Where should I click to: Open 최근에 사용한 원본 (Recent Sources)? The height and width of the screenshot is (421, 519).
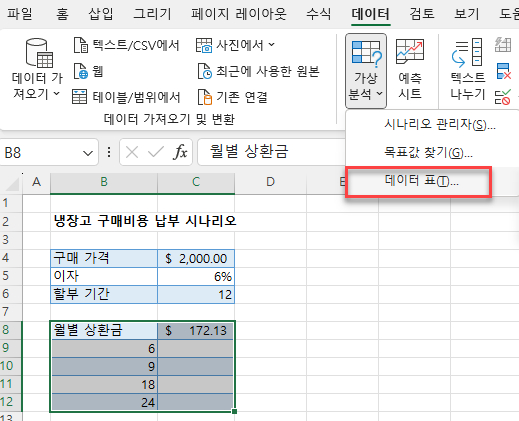tap(258, 71)
